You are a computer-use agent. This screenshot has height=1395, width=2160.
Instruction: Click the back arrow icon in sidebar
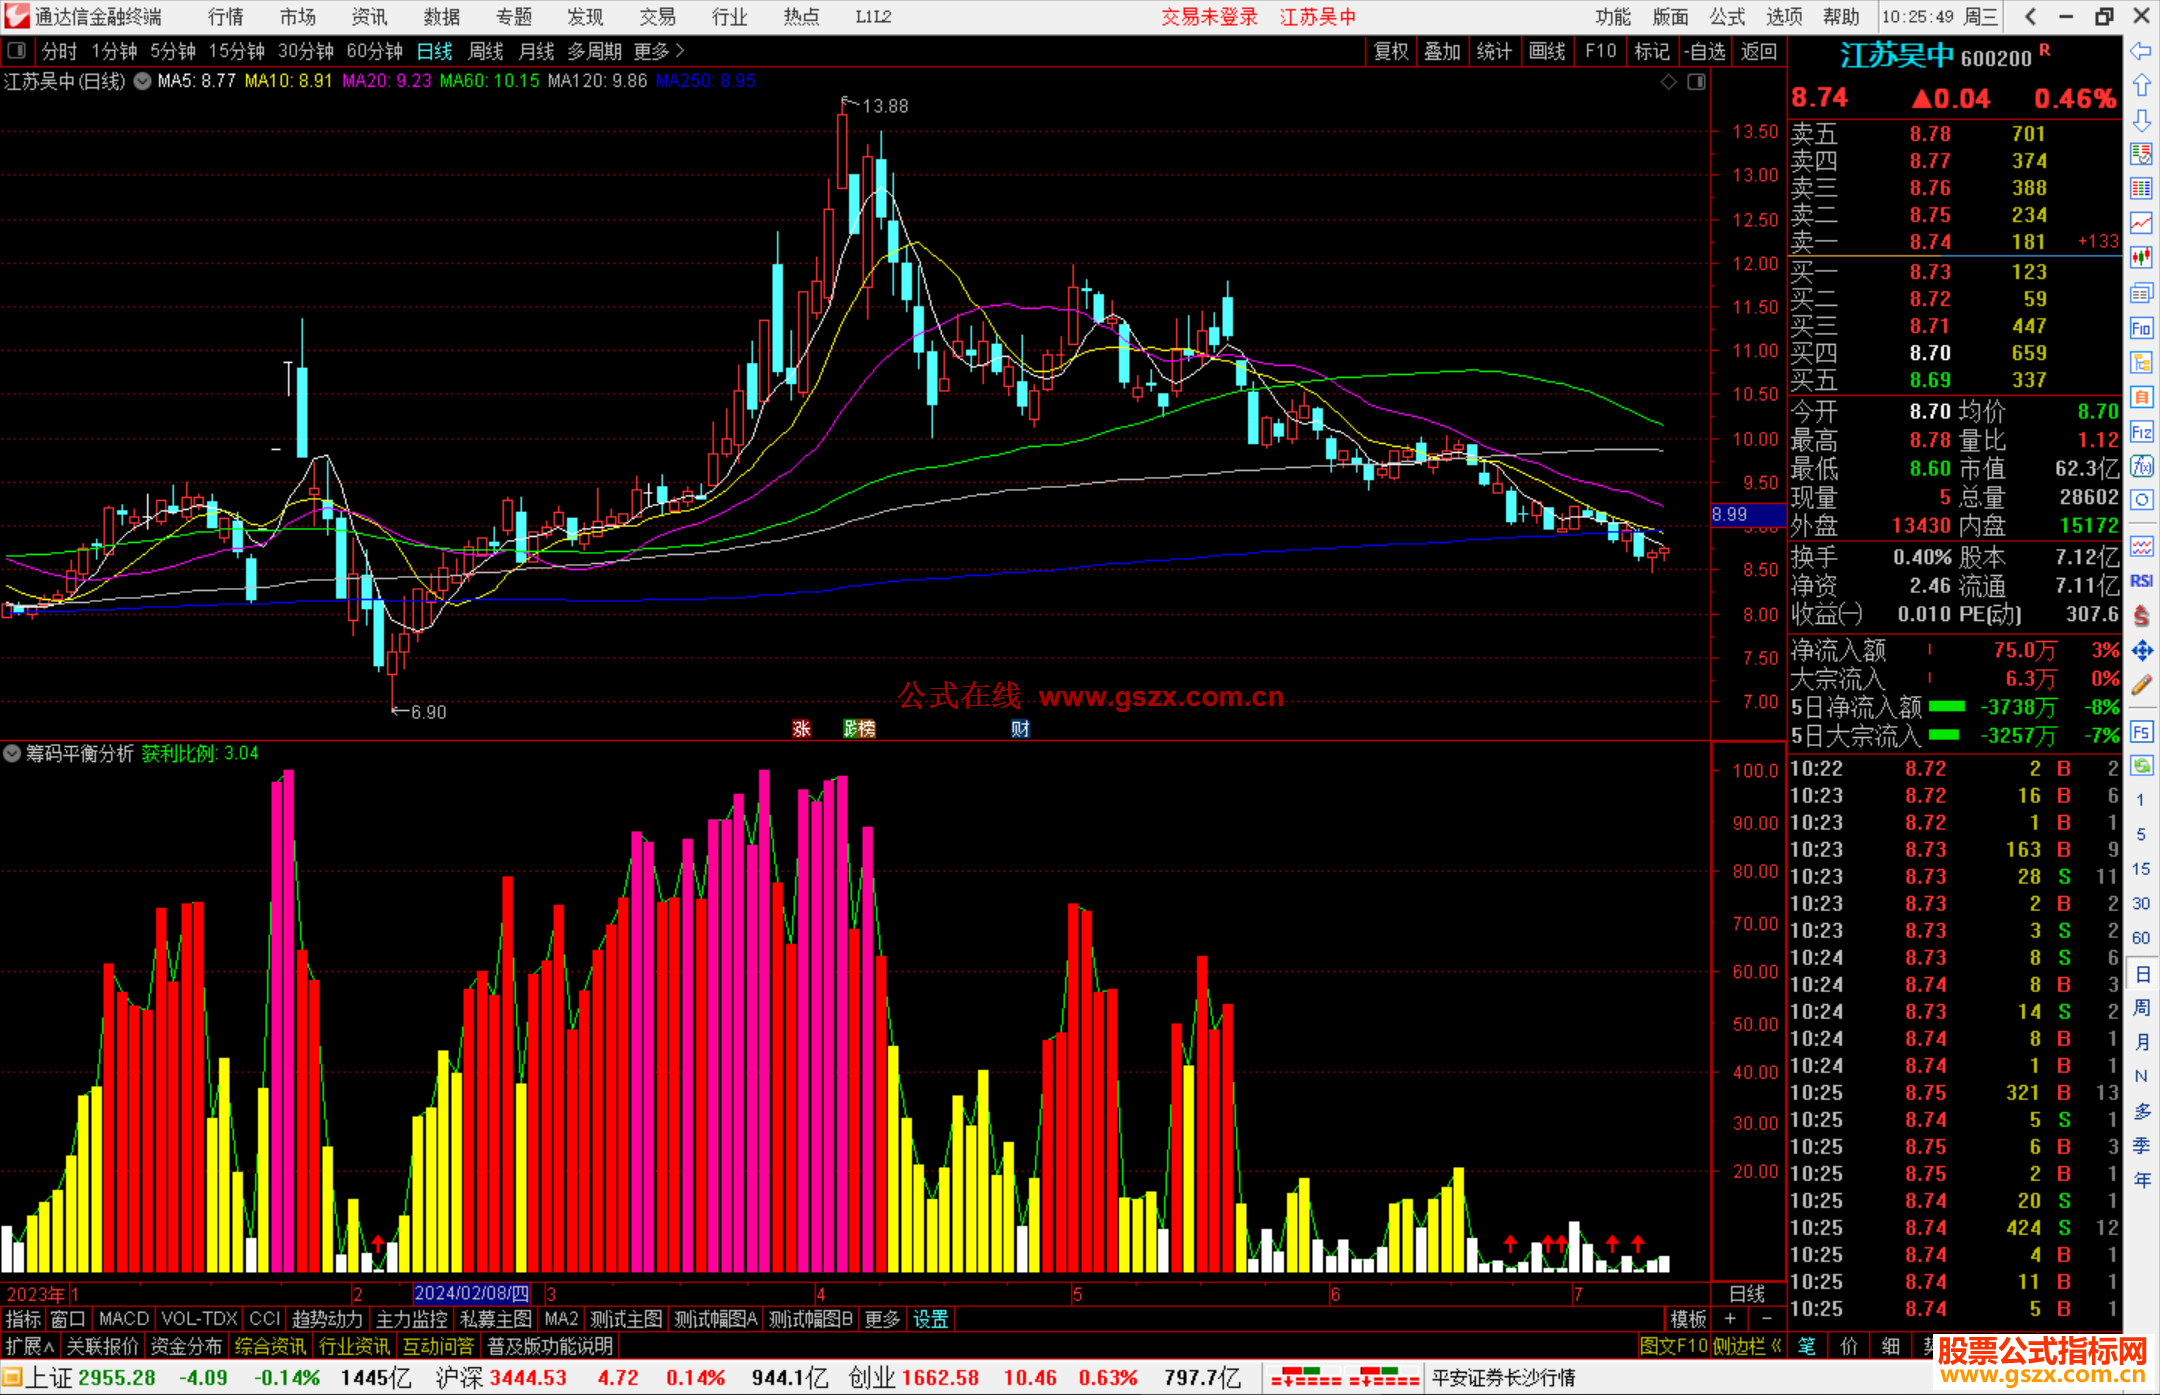[x=2141, y=51]
